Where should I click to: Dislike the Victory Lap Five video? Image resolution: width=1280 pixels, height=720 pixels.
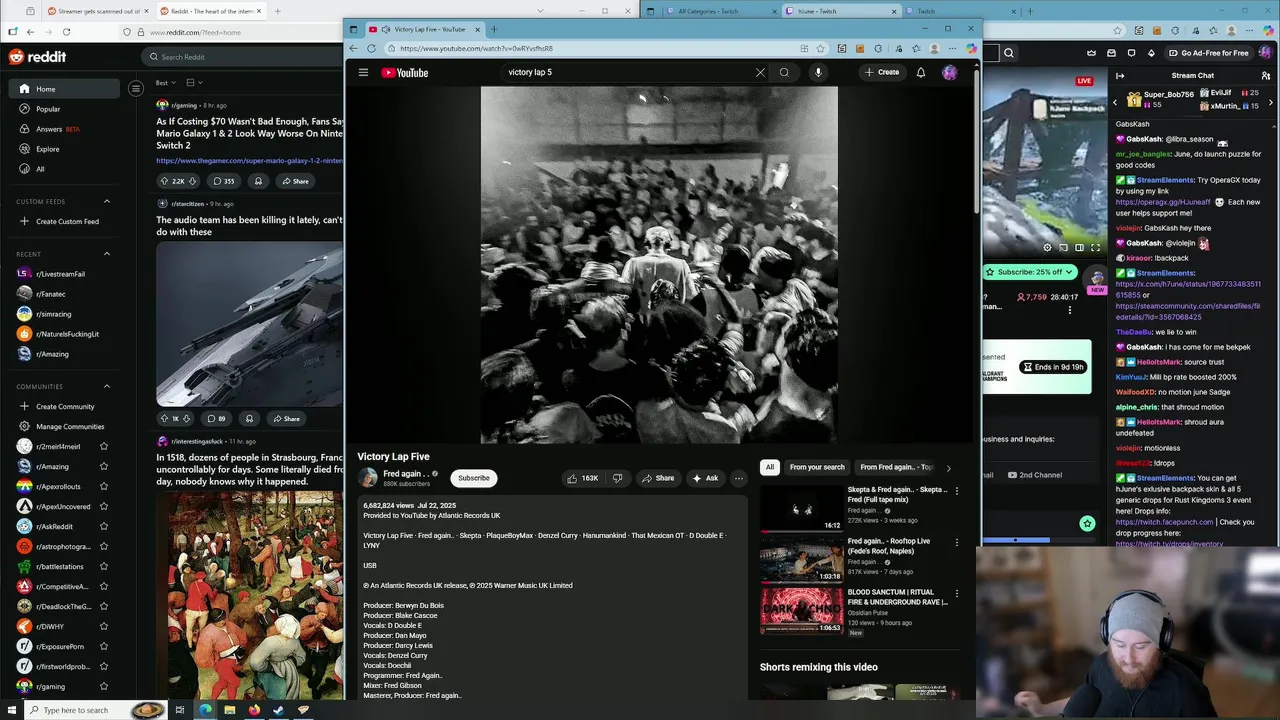click(618, 478)
